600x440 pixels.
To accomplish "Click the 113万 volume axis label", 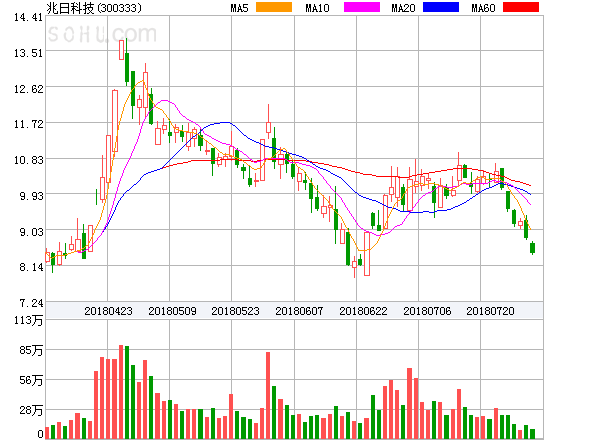I will [x=28, y=320].
